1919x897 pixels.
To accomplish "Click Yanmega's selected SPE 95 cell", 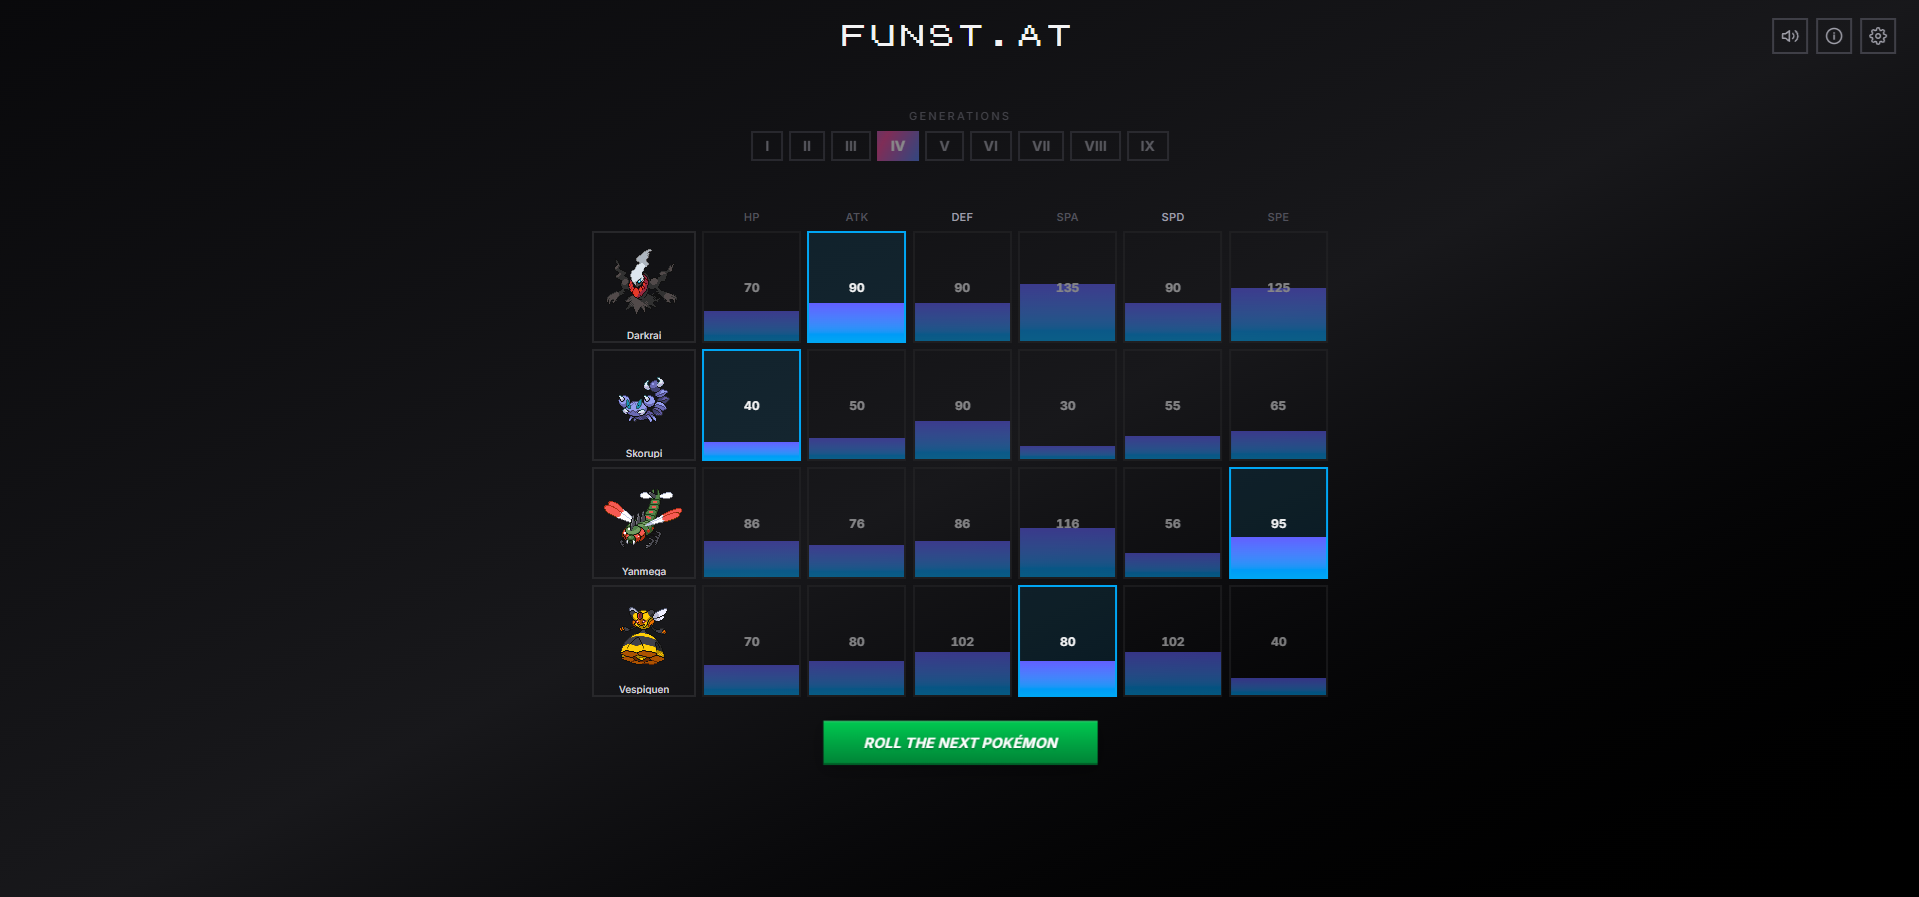I will pos(1278,523).
